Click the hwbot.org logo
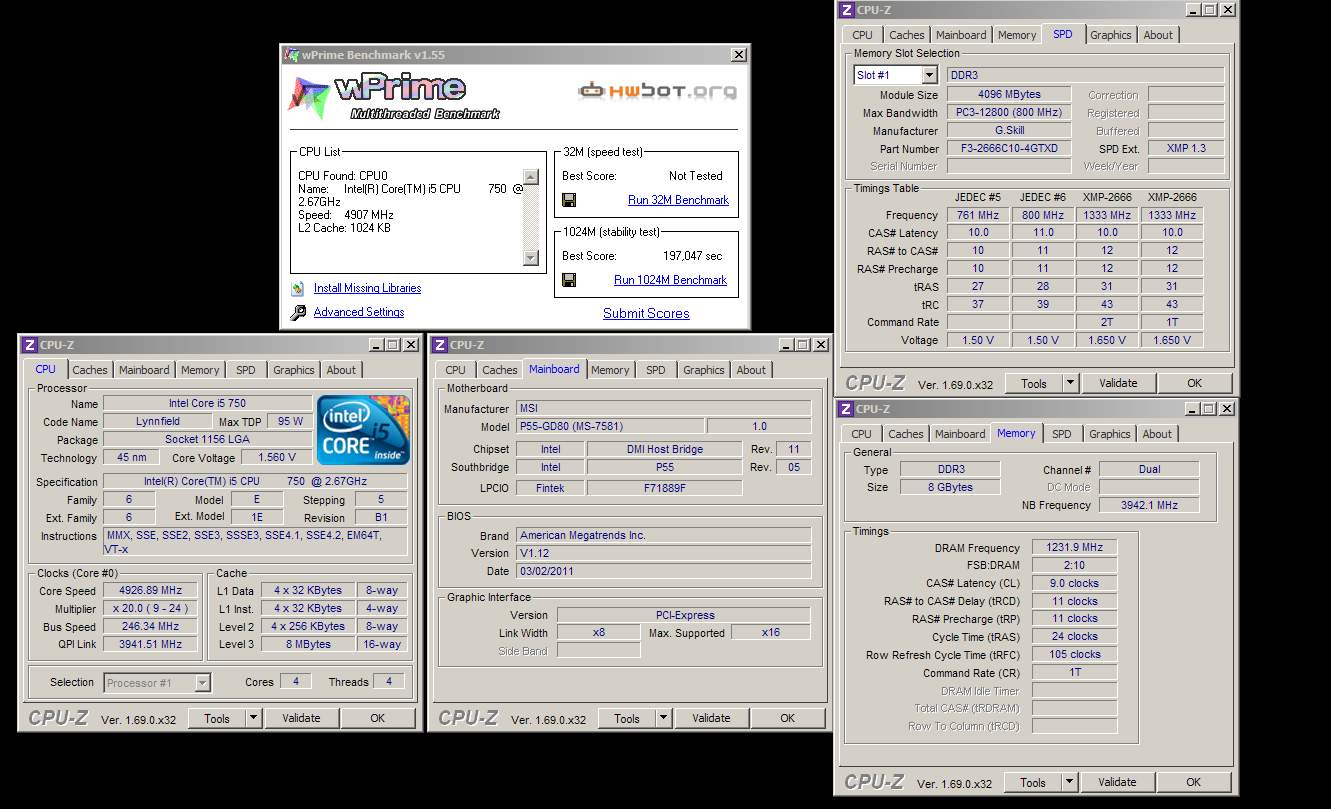 point(657,90)
